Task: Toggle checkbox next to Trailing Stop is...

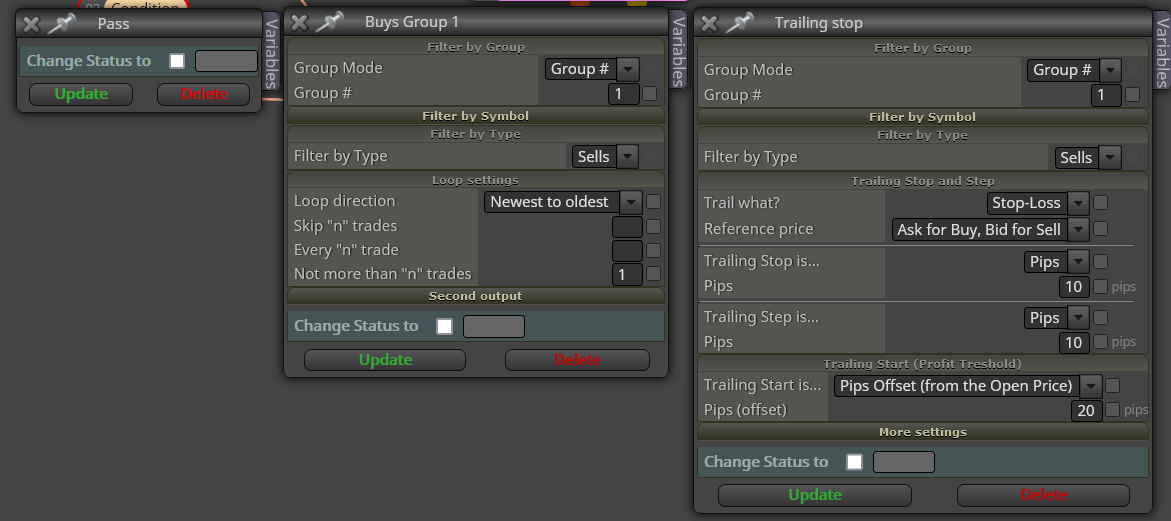Action: point(1100,261)
